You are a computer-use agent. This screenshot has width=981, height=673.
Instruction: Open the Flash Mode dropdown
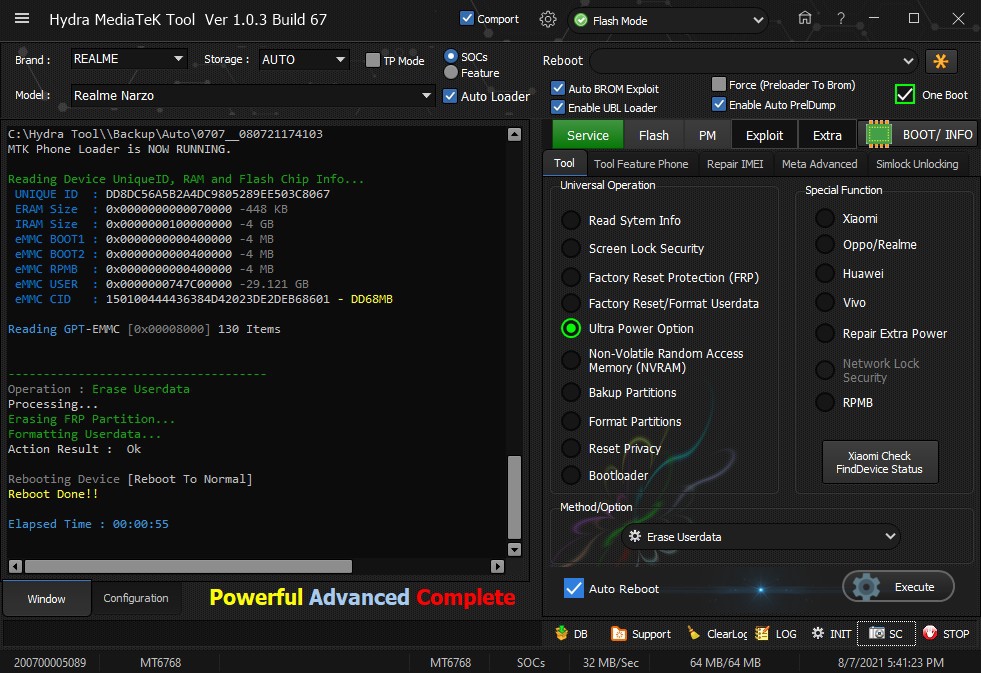(x=668, y=21)
